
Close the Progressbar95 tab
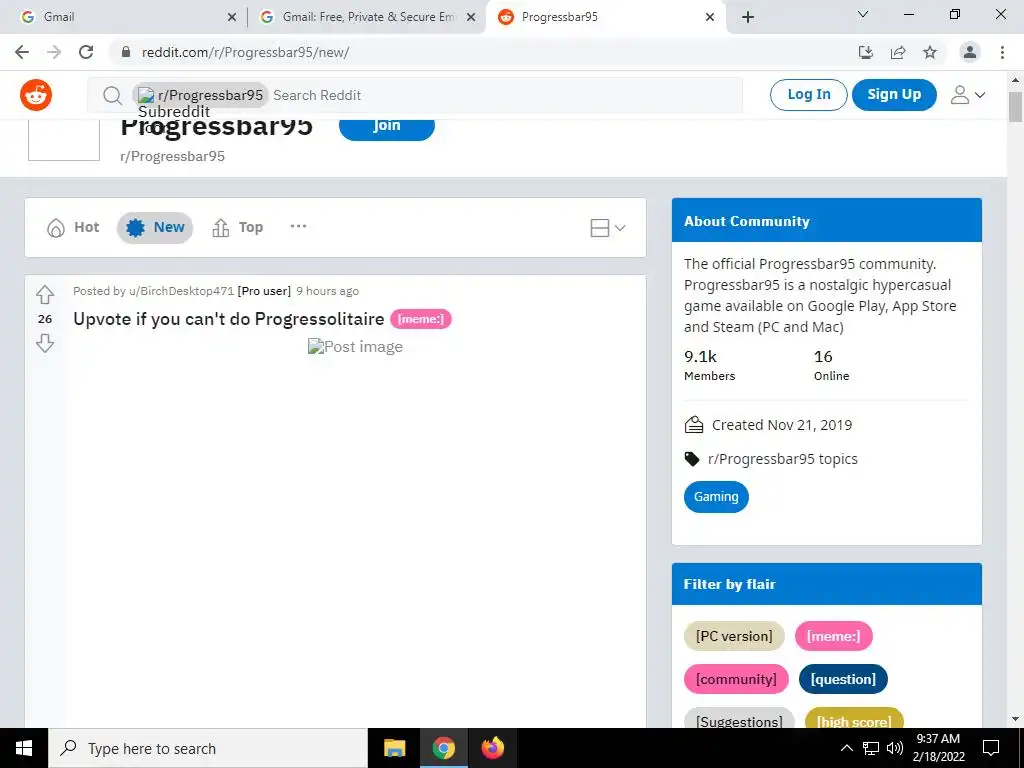pos(710,18)
